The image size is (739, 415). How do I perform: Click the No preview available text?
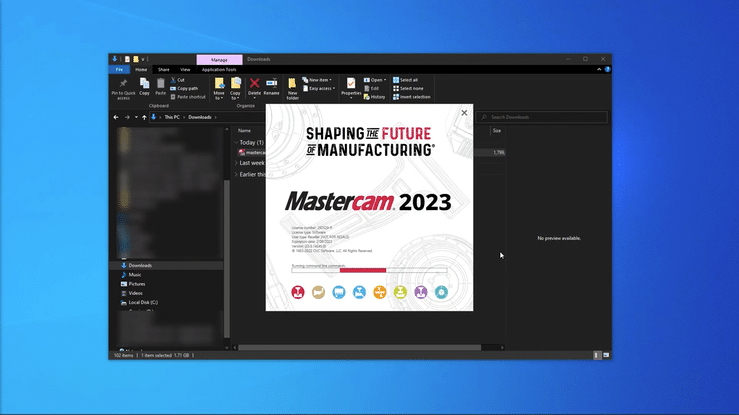coord(559,238)
